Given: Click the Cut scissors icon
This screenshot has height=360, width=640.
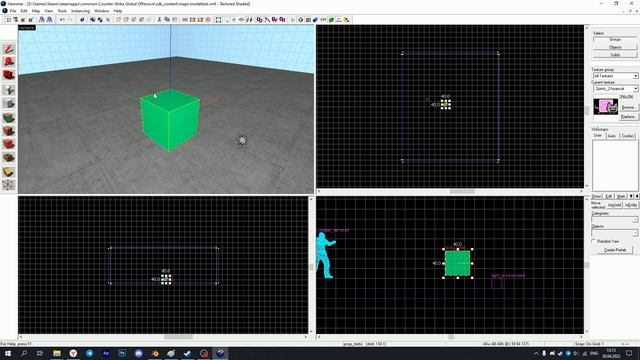Looking at the screenshot, I should pos(159,20).
